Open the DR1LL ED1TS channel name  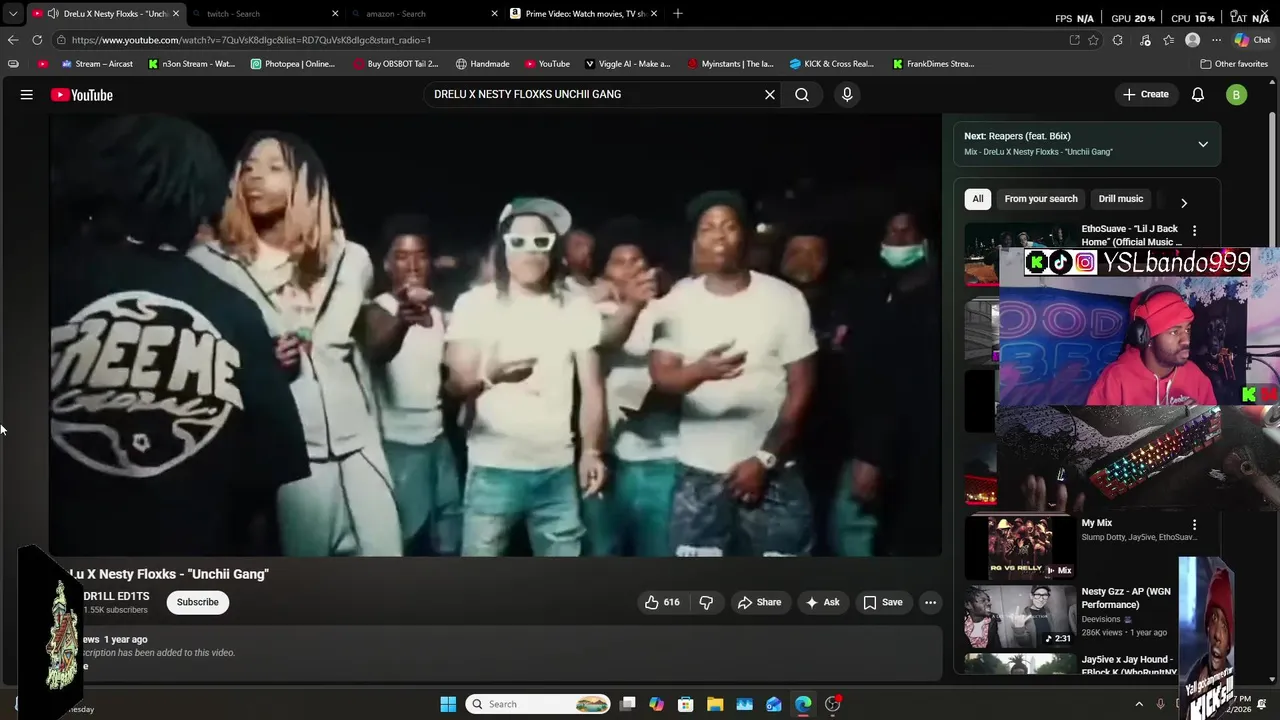click(x=116, y=596)
